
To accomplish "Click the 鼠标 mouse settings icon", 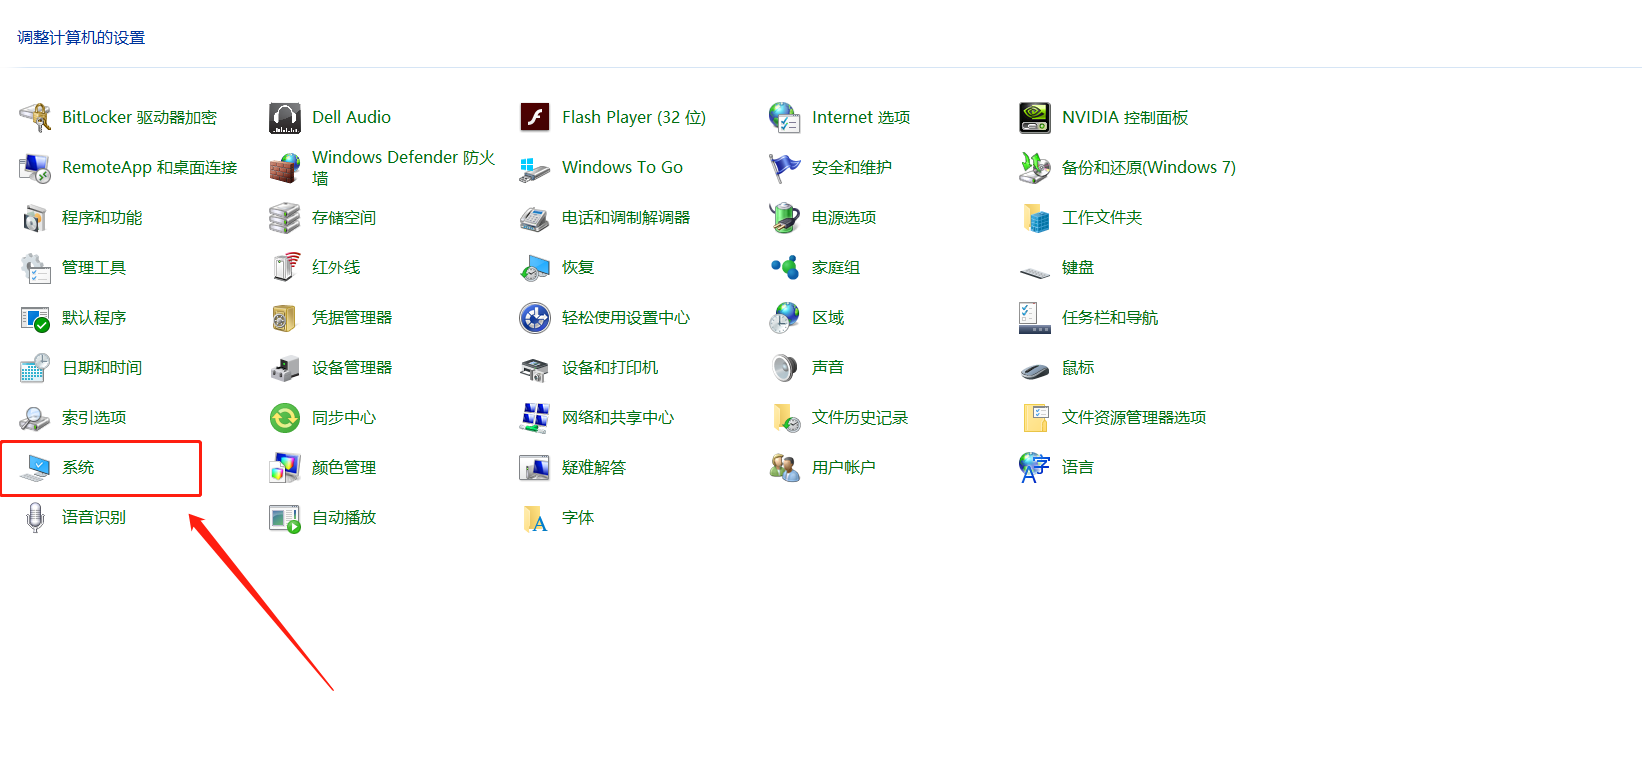I will pos(1035,368).
